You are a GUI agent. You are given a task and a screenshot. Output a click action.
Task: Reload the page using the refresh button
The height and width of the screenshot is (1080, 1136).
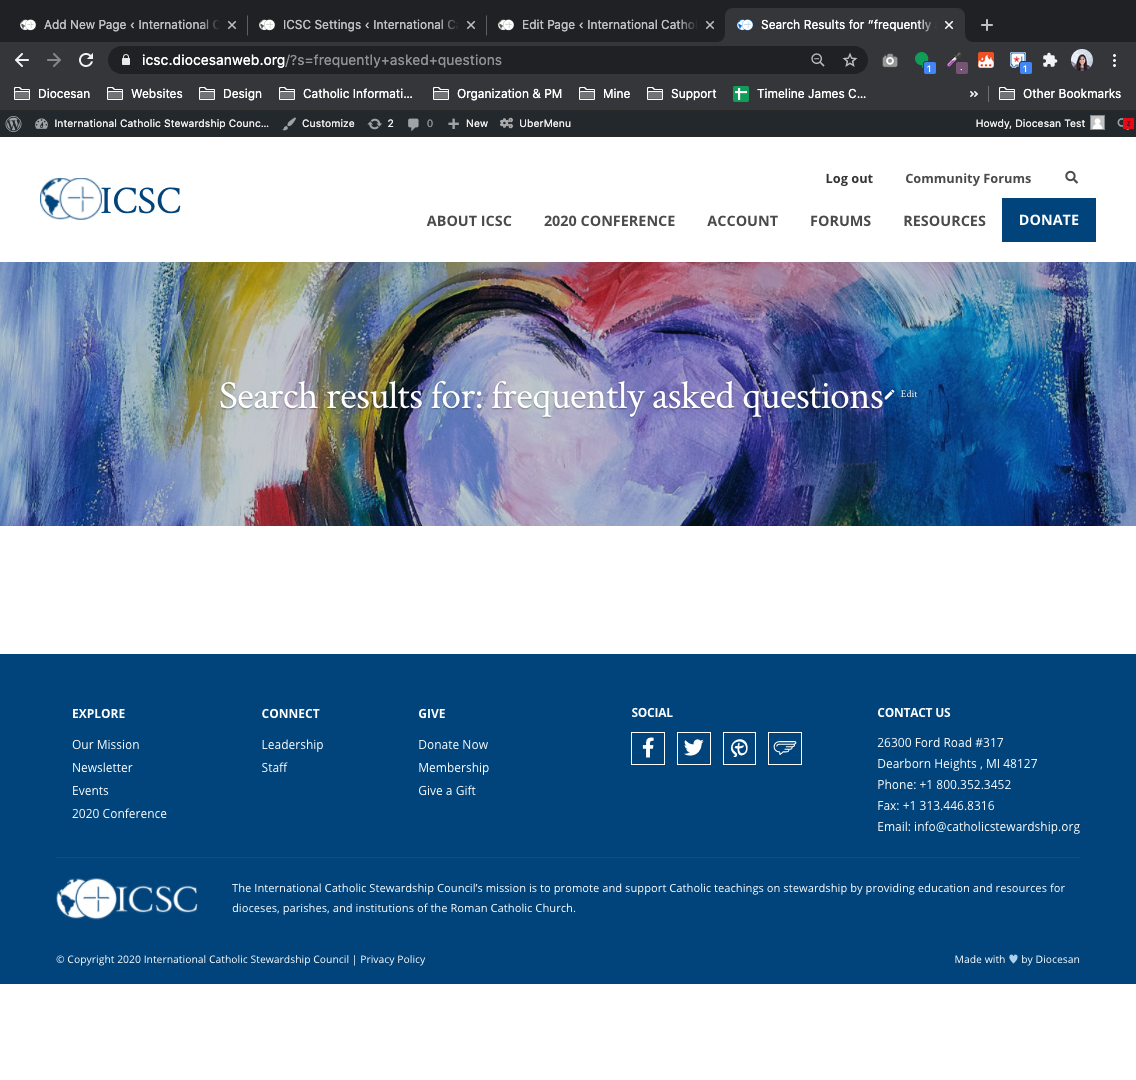86,60
